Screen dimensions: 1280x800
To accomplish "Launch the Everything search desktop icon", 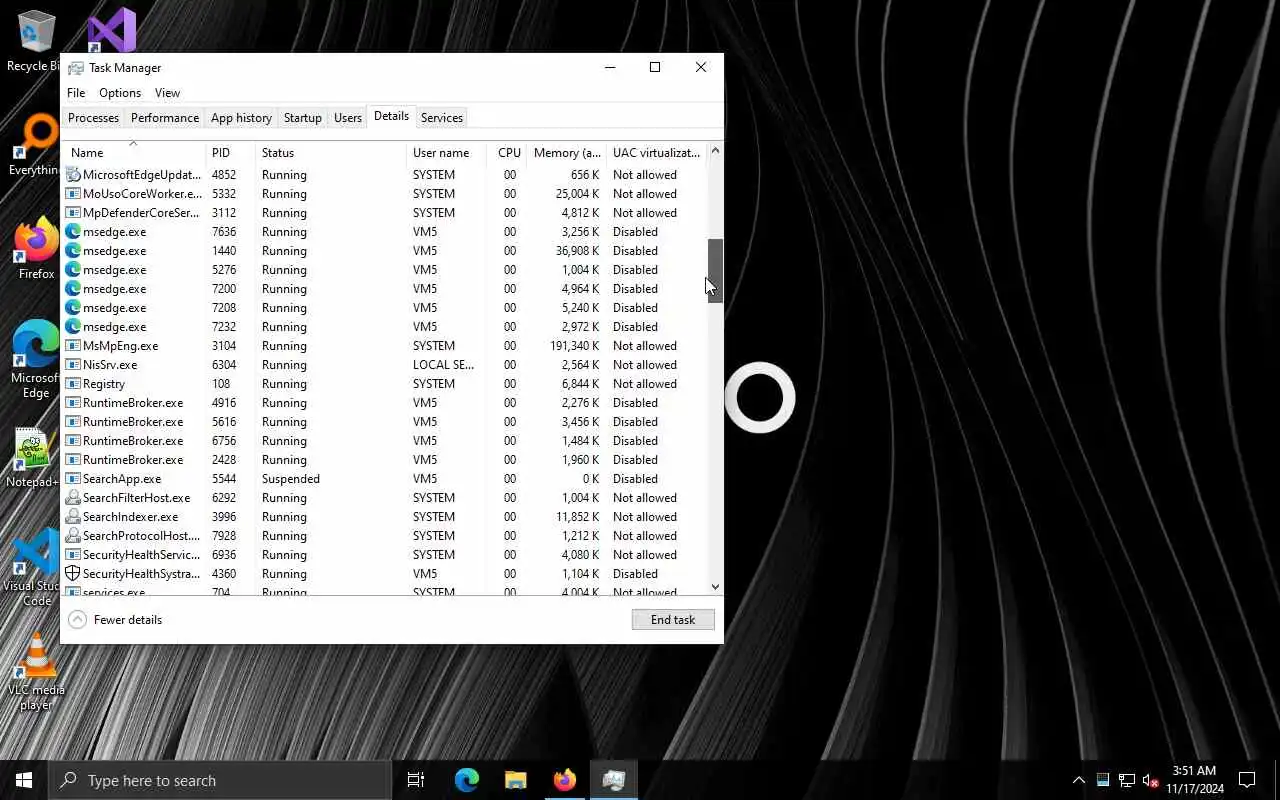I will (x=36, y=144).
